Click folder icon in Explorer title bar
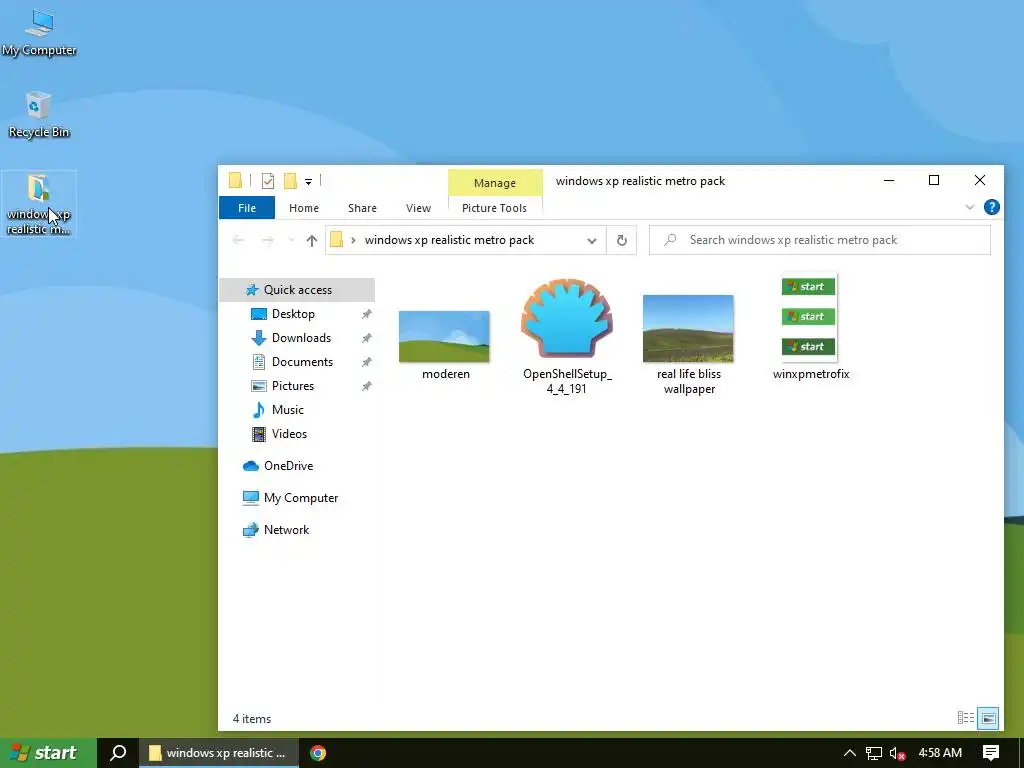 coord(235,181)
